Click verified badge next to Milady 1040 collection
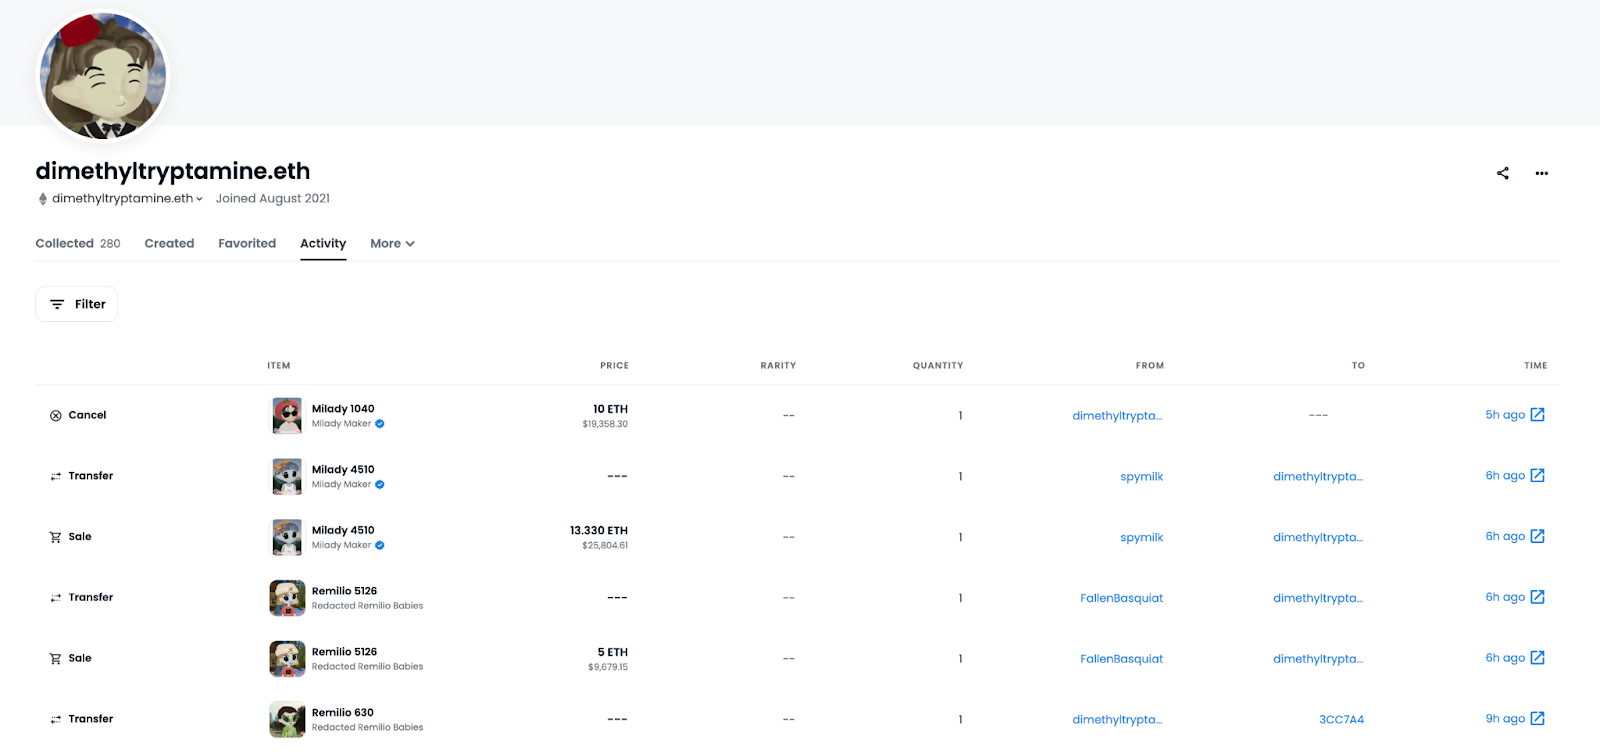Viewport: 1600px width, 754px height. 380,424
